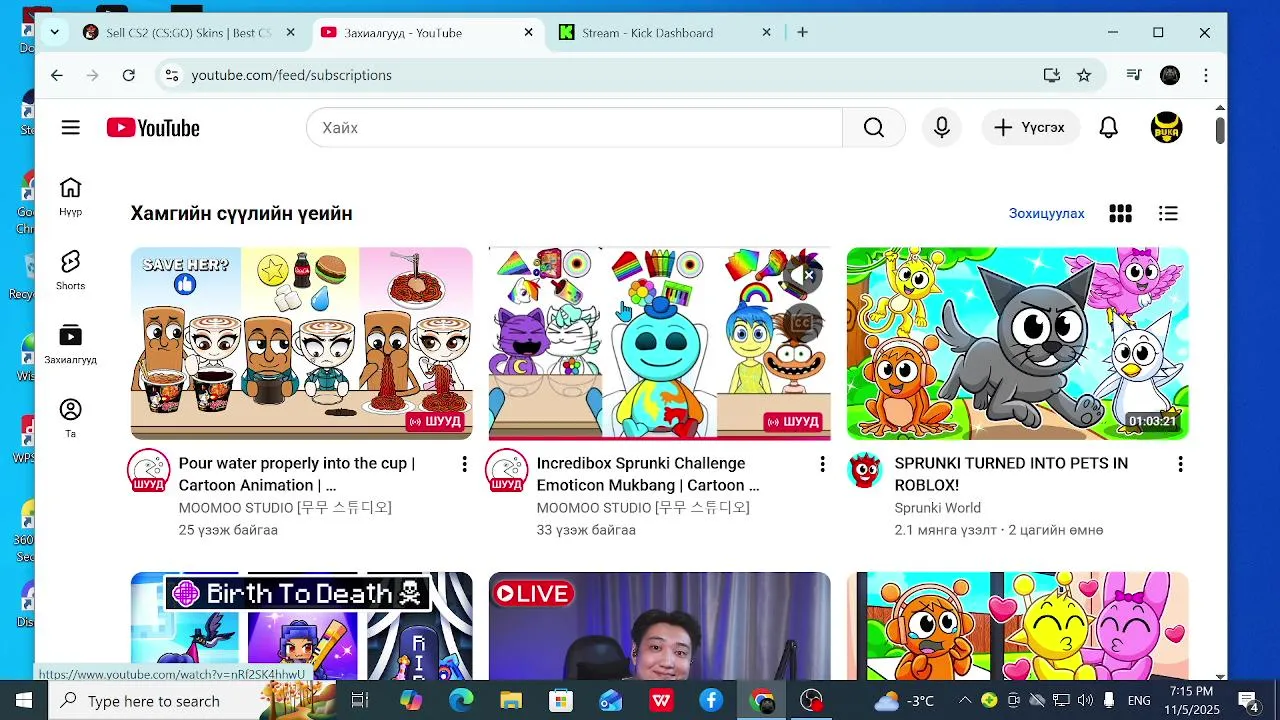Open MOOMOO STUDIO avatar on Pour water video
Viewport: 1280px width, 720px height.
[148, 471]
